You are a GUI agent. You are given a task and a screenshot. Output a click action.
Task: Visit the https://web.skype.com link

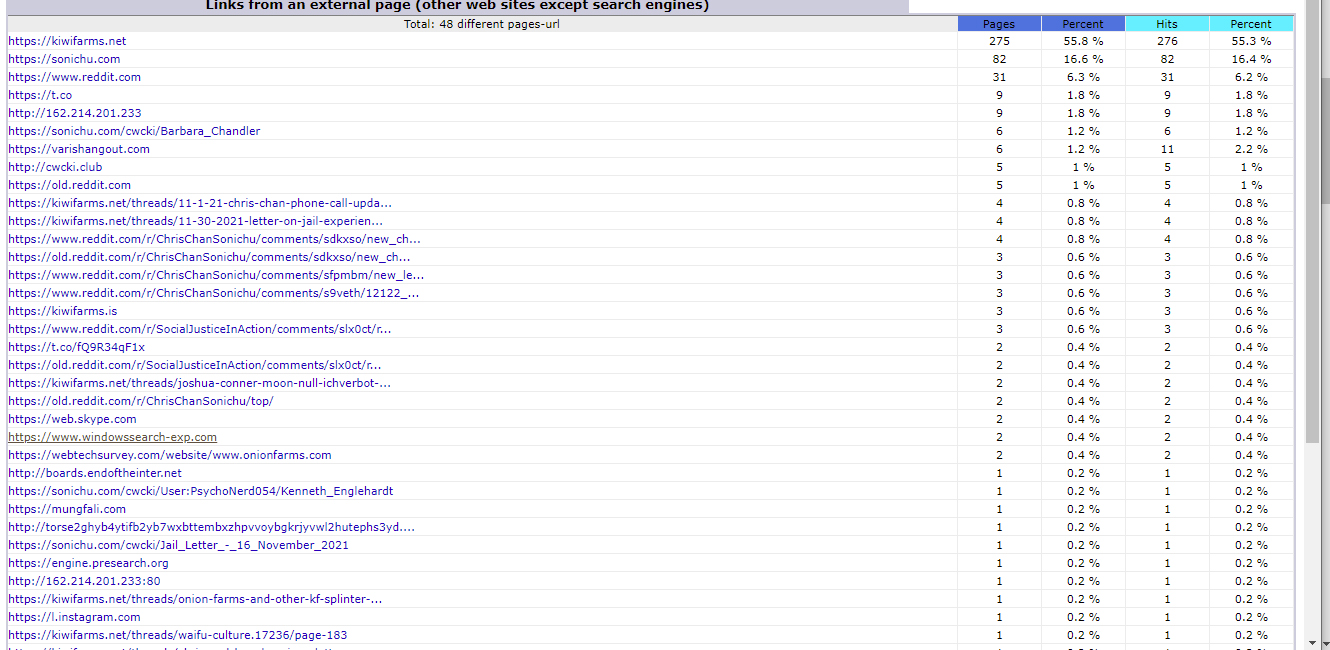click(72, 419)
